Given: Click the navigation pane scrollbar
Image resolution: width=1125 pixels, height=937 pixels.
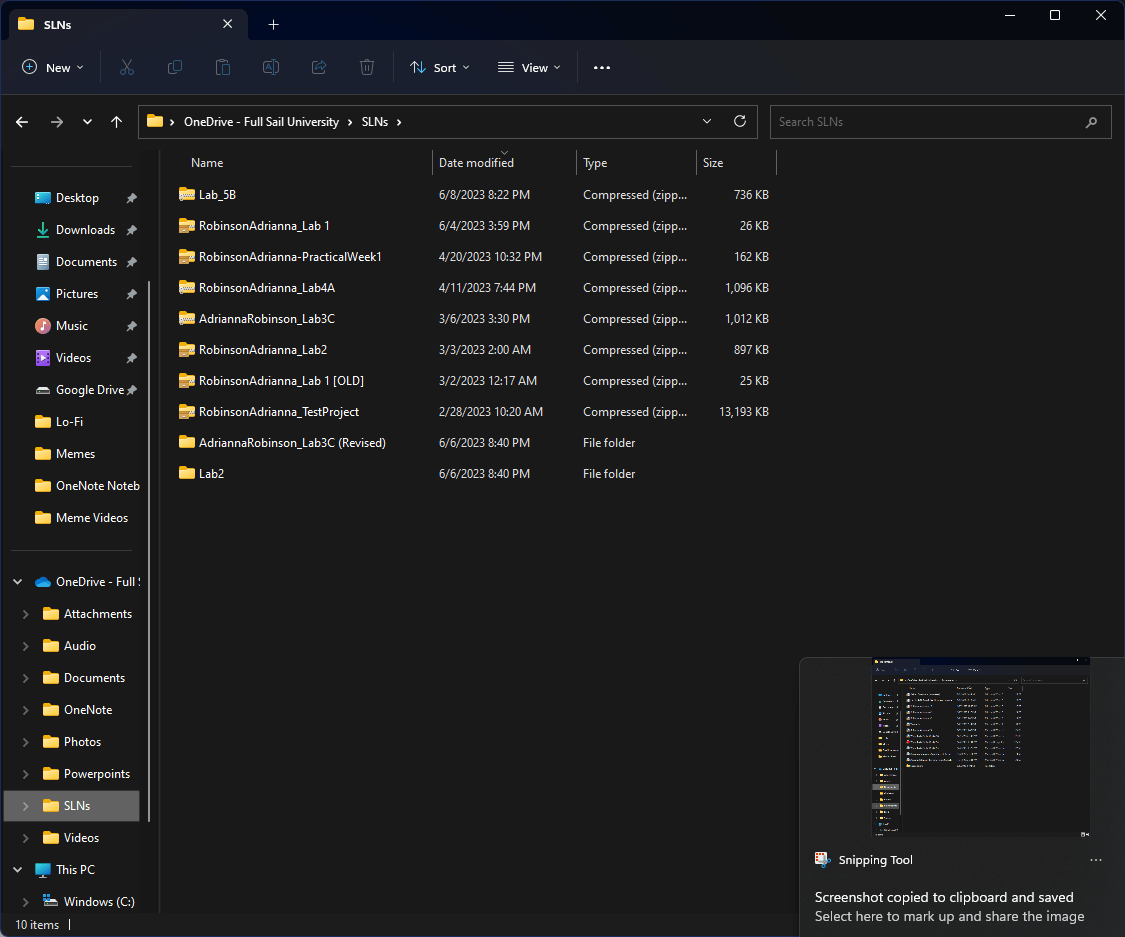Looking at the screenshot, I should 149,550.
